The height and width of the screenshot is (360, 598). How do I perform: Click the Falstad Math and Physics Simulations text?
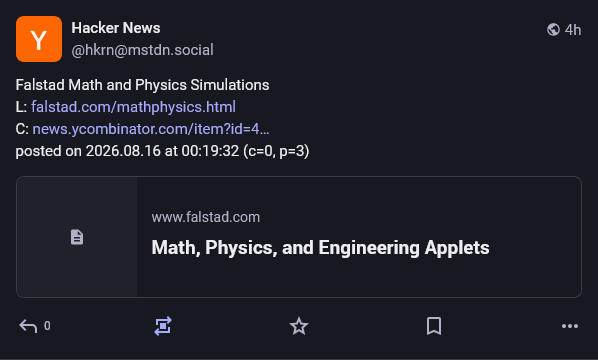click(142, 85)
